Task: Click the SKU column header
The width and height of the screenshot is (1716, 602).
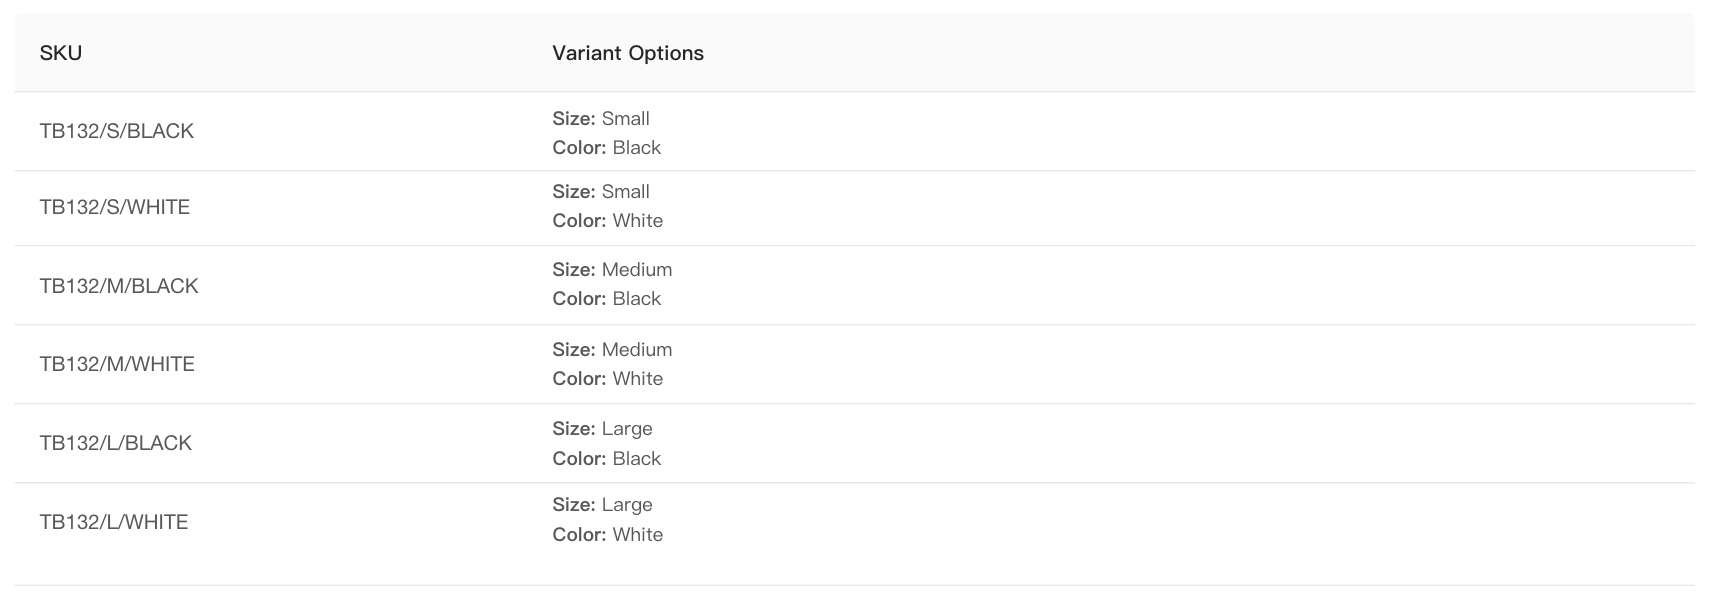Action: point(61,53)
